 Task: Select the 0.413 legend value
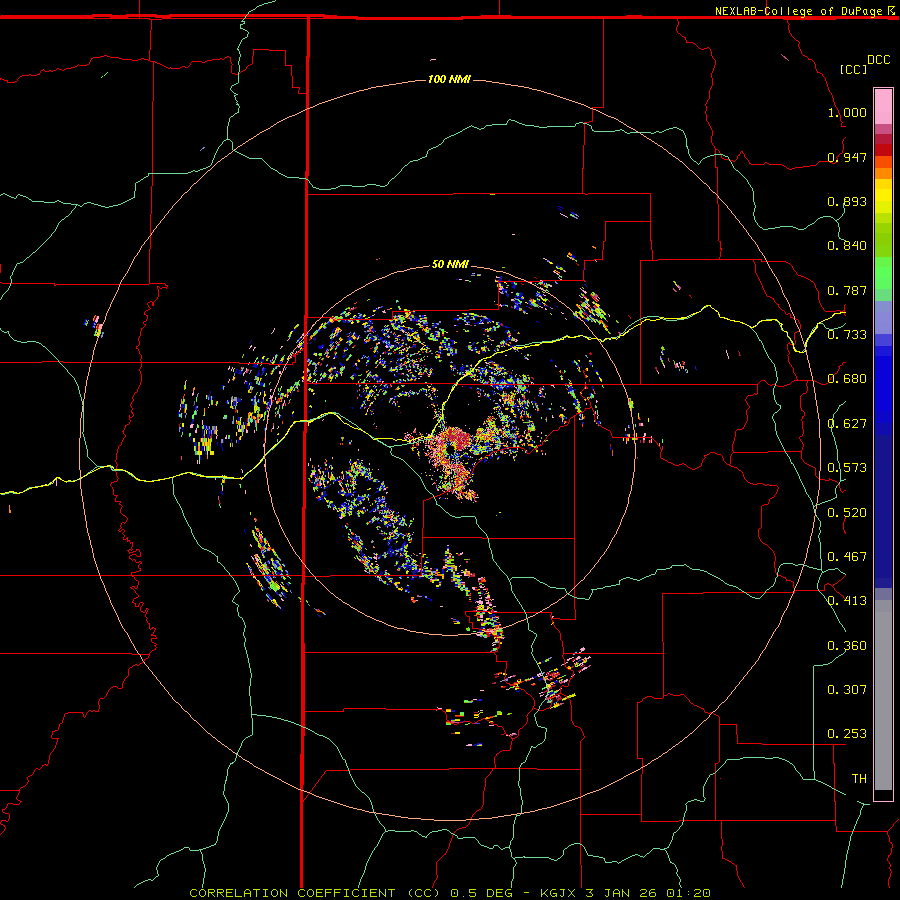tap(847, 601)
